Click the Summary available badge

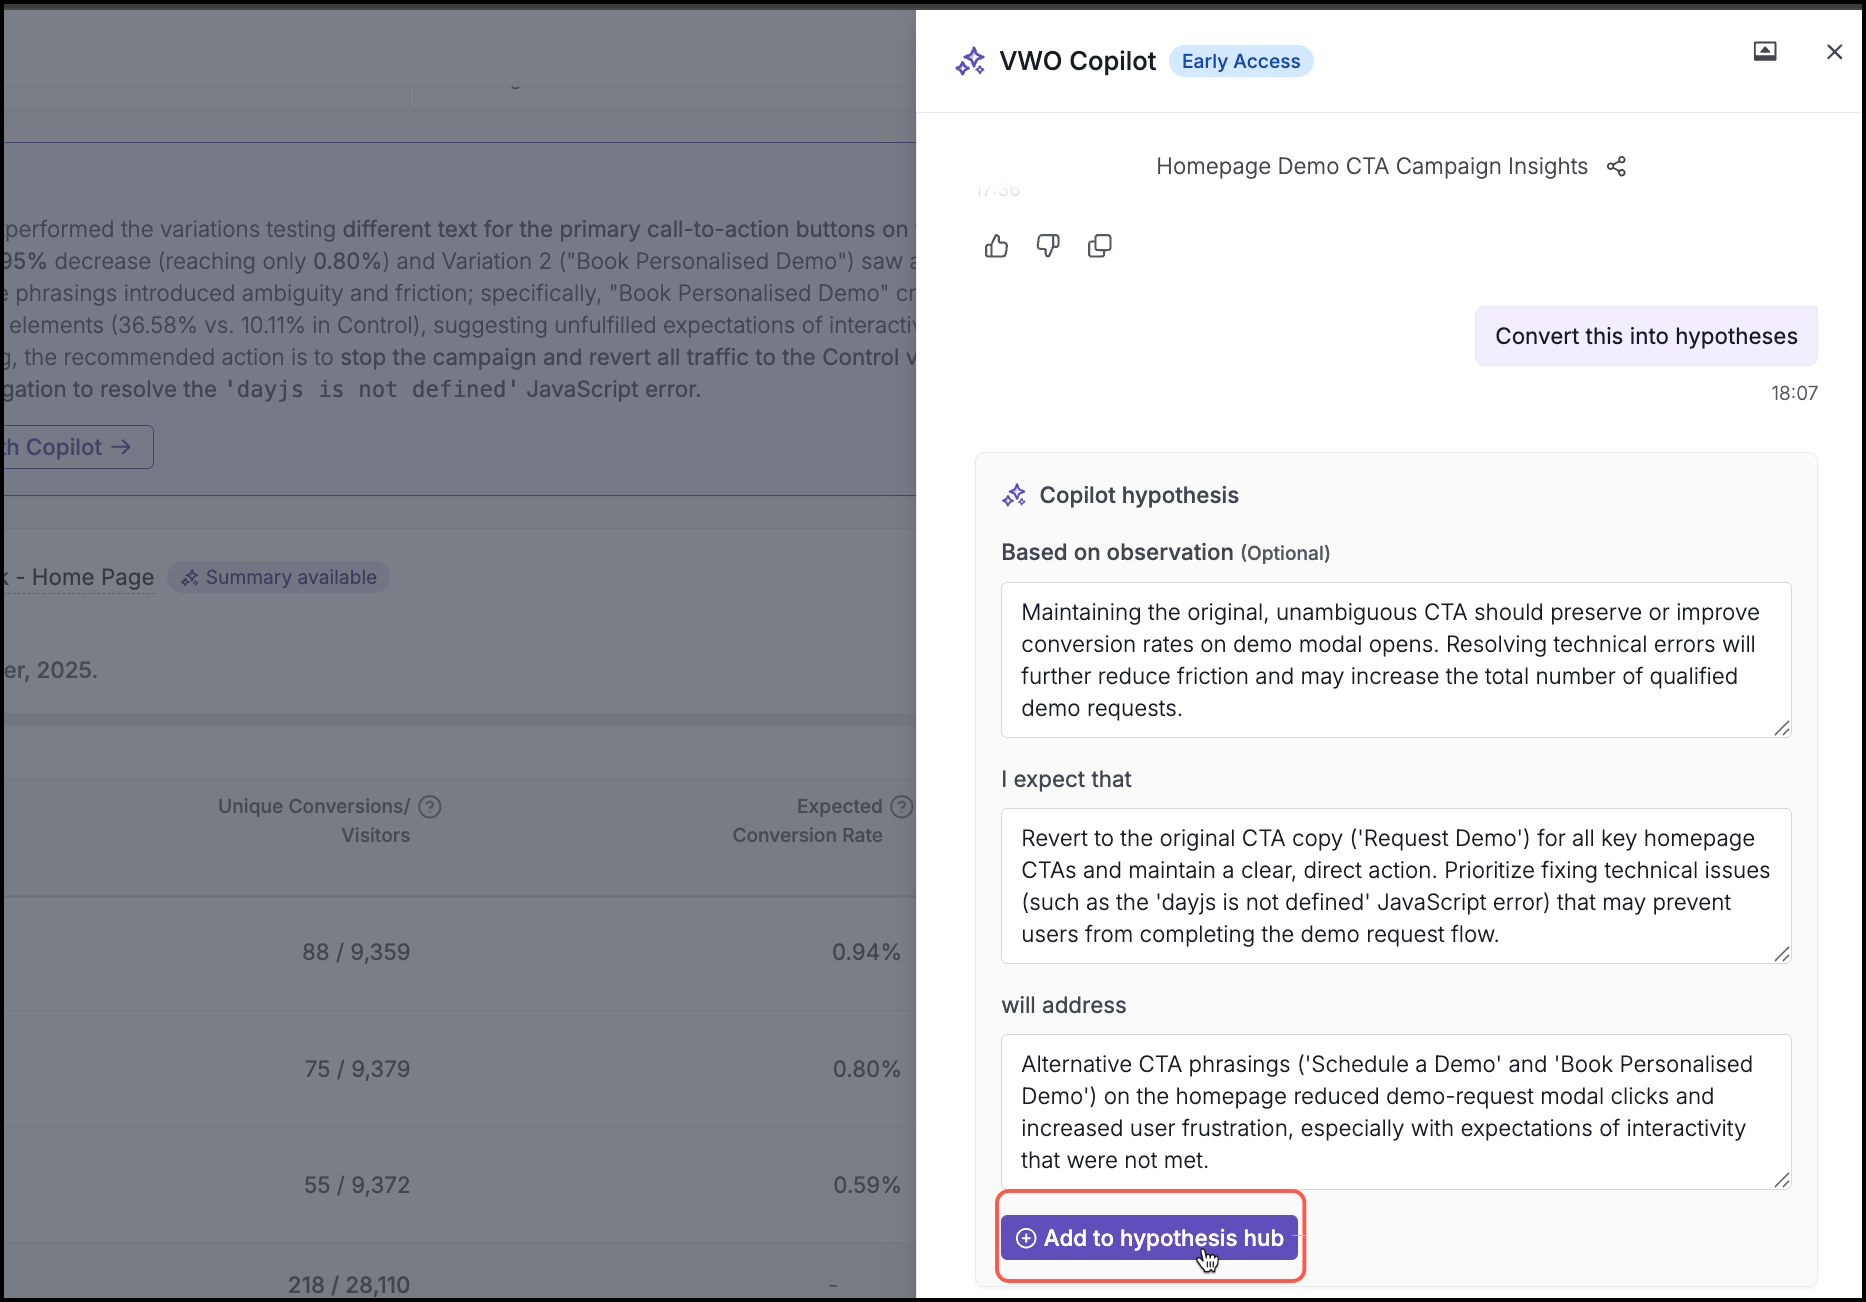click(x=279, y=578)
